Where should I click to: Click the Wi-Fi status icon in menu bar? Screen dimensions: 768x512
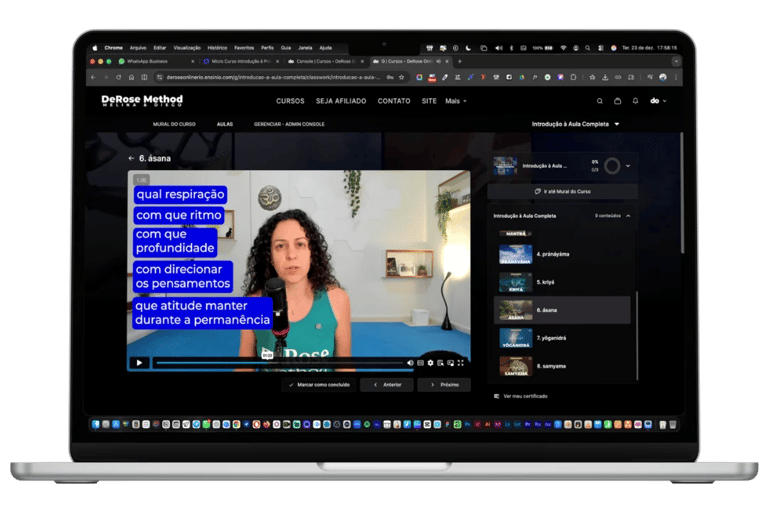click(563, 48)
